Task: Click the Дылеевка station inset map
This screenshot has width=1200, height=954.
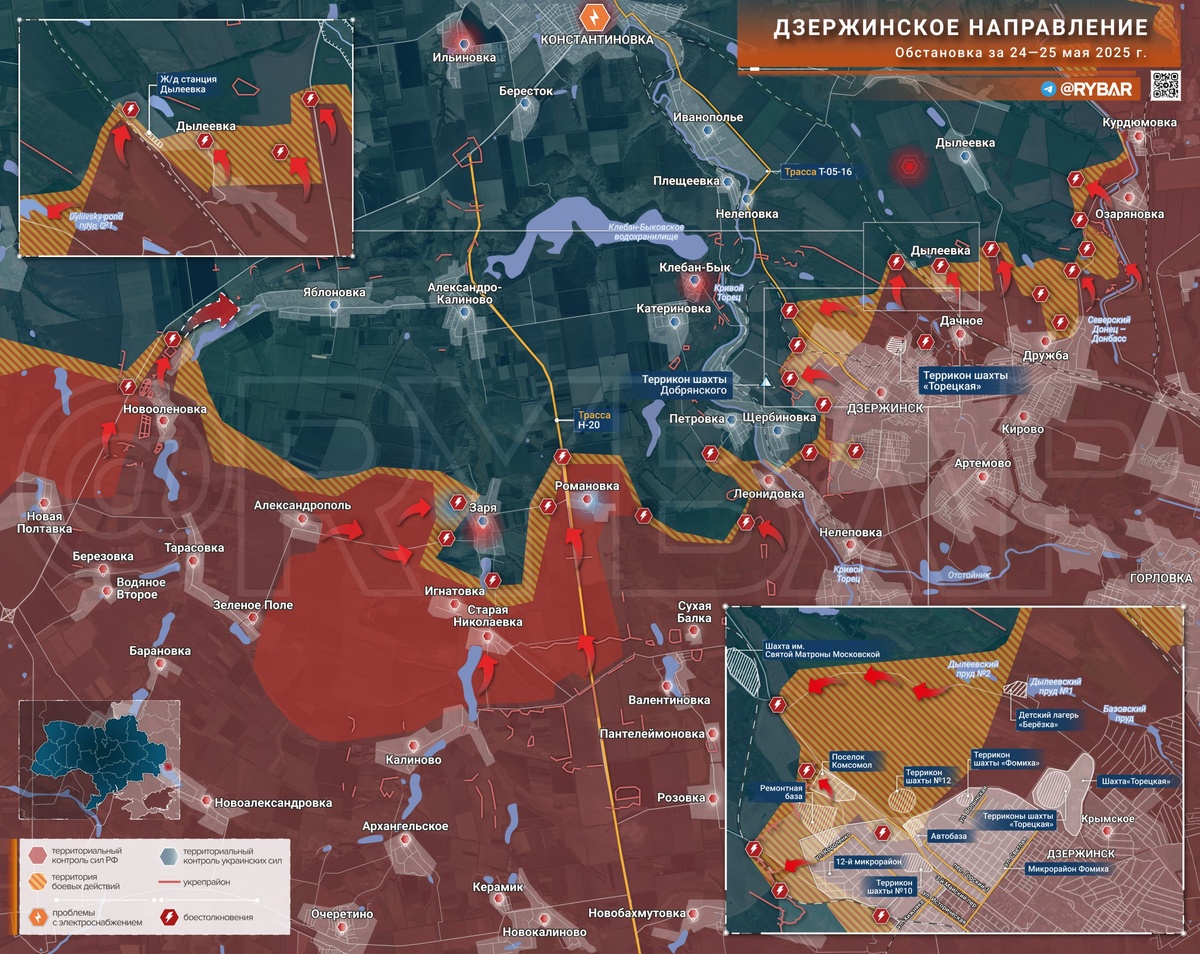Action: [x=186, y=138]
